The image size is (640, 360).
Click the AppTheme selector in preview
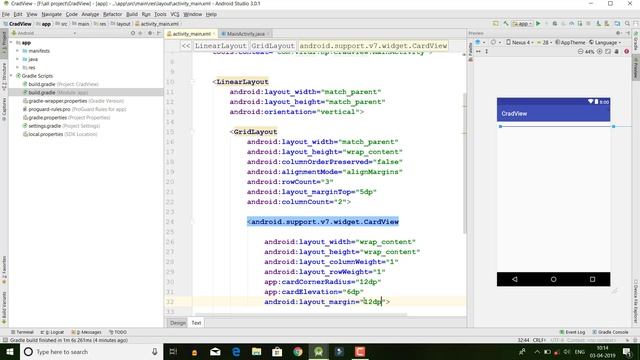(x=570, y=42)
